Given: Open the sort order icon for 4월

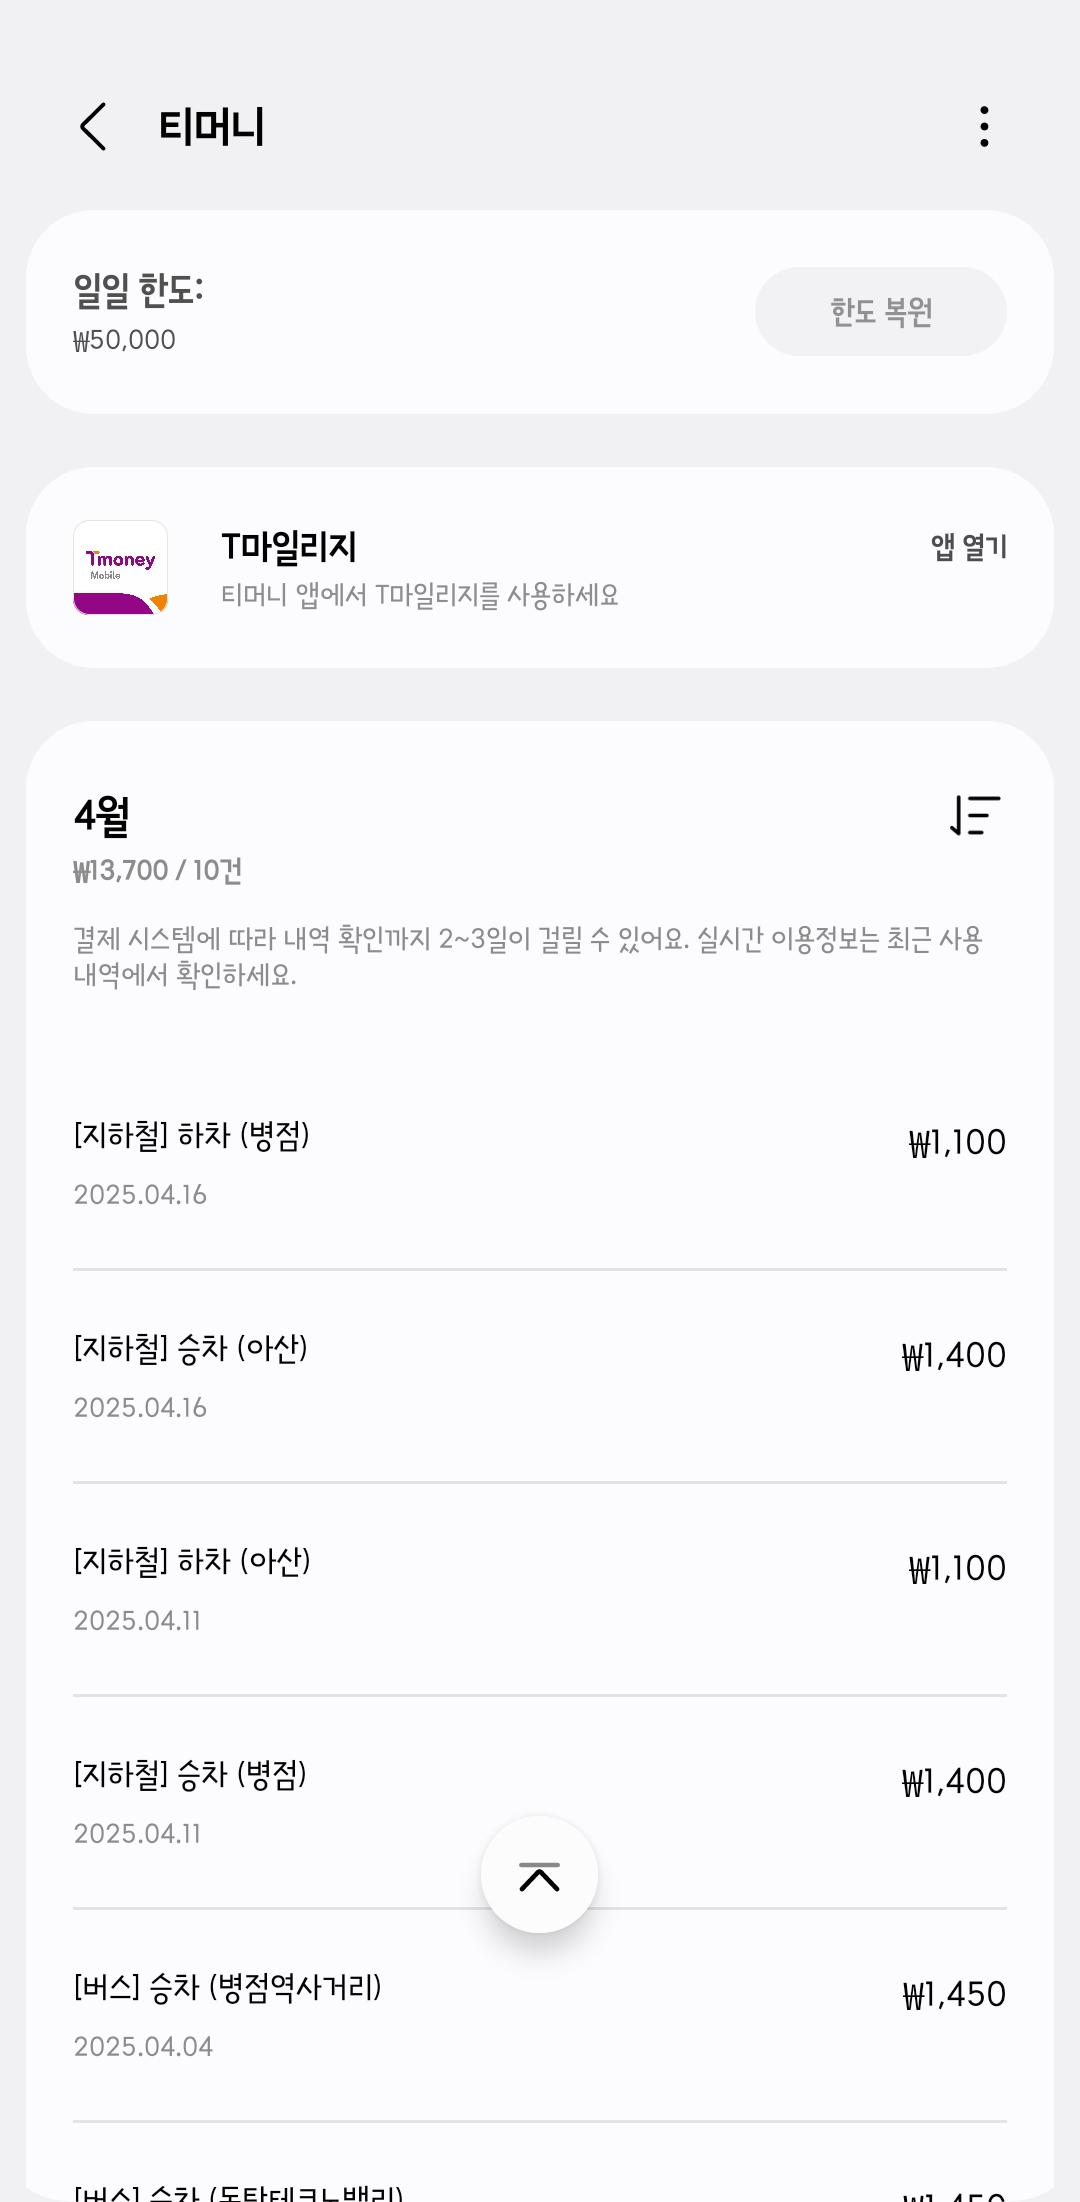Looking at the screenshot, I should [975, 815].
